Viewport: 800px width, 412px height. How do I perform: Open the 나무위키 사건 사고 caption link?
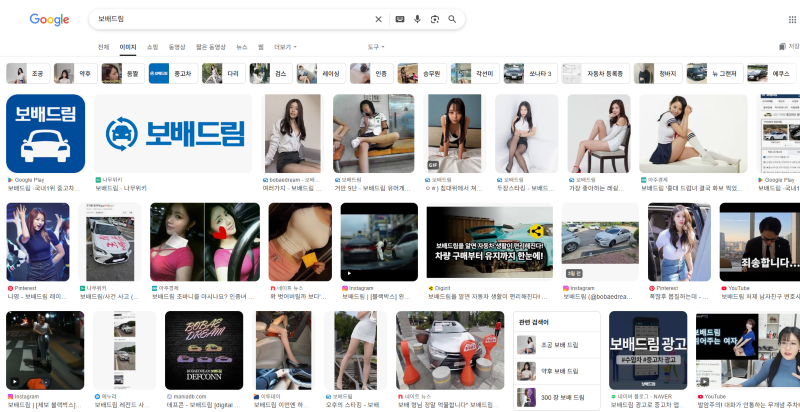(x=109, y=296)
